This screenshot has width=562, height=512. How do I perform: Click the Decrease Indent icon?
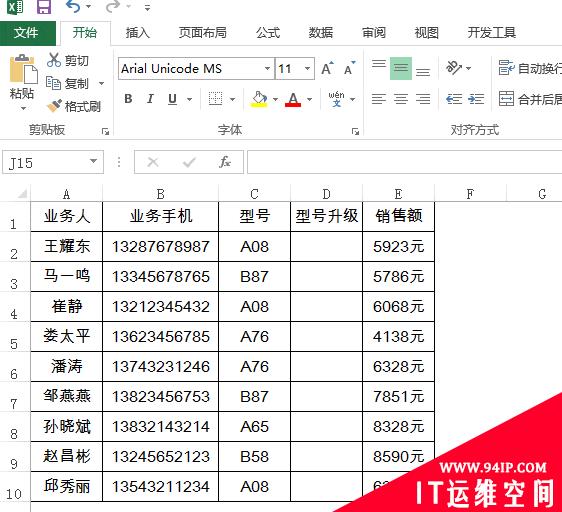pos(454,99)
